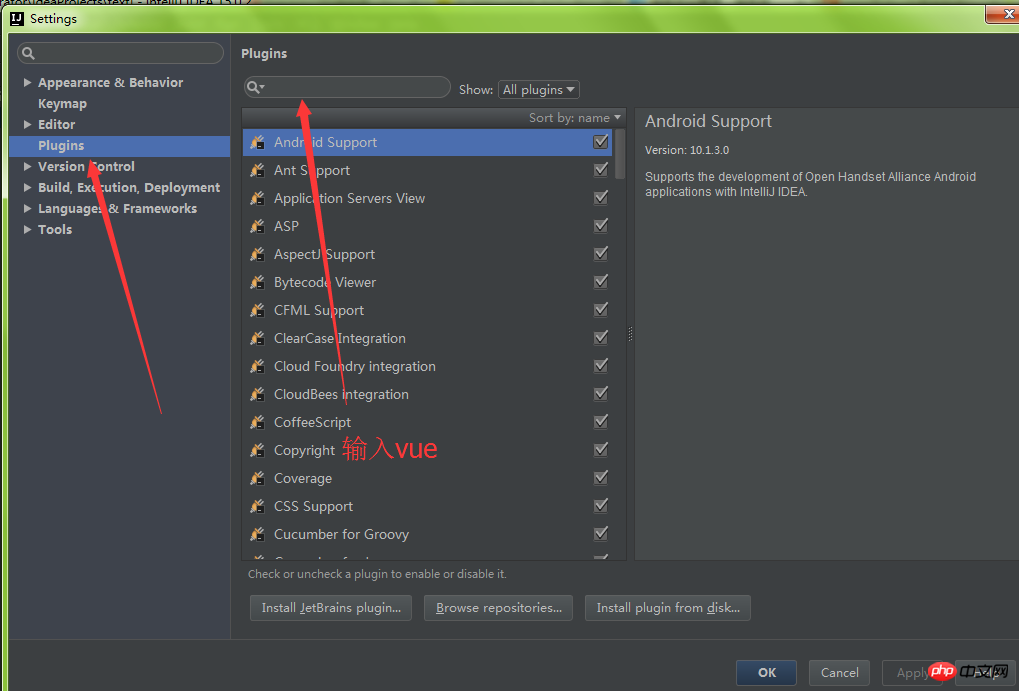This screenshot has width=1019, height=691.
Task: Click Browse repositories button
Action: tap(498, 608)
